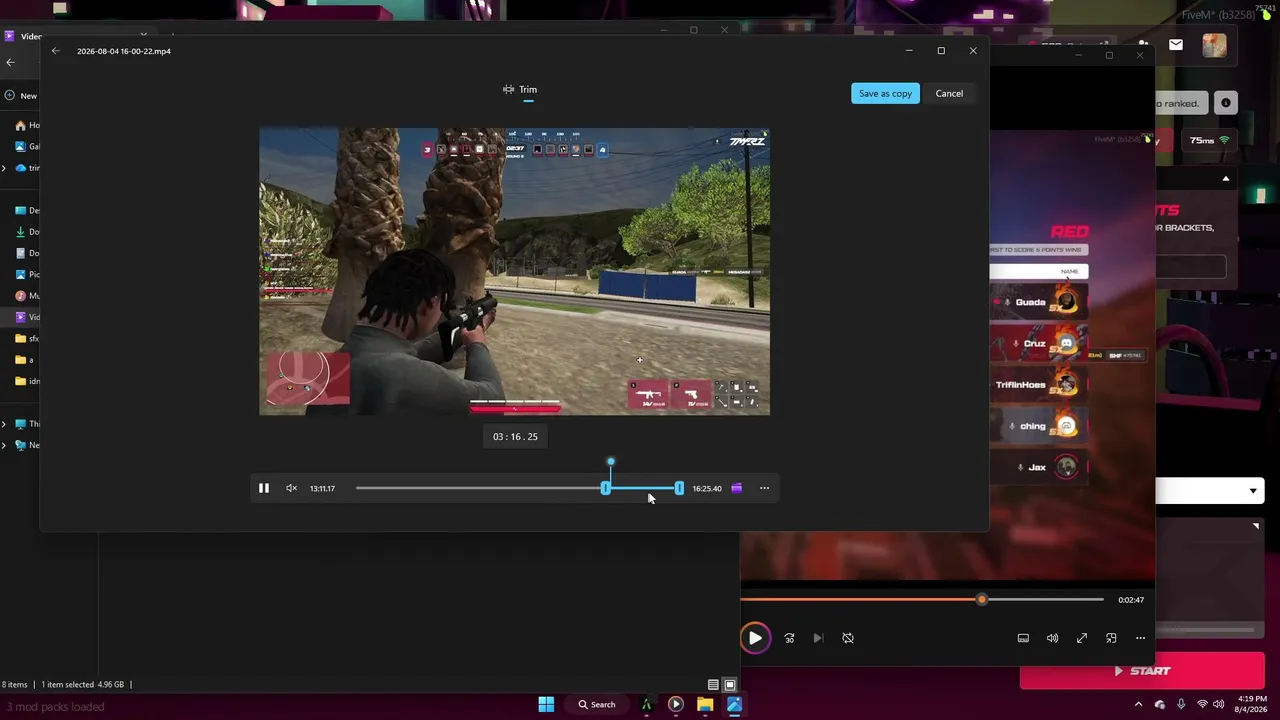Screen dimensions: 1280x720
Task: Show hidden system tray icons
Action: tap(1138, 704)
